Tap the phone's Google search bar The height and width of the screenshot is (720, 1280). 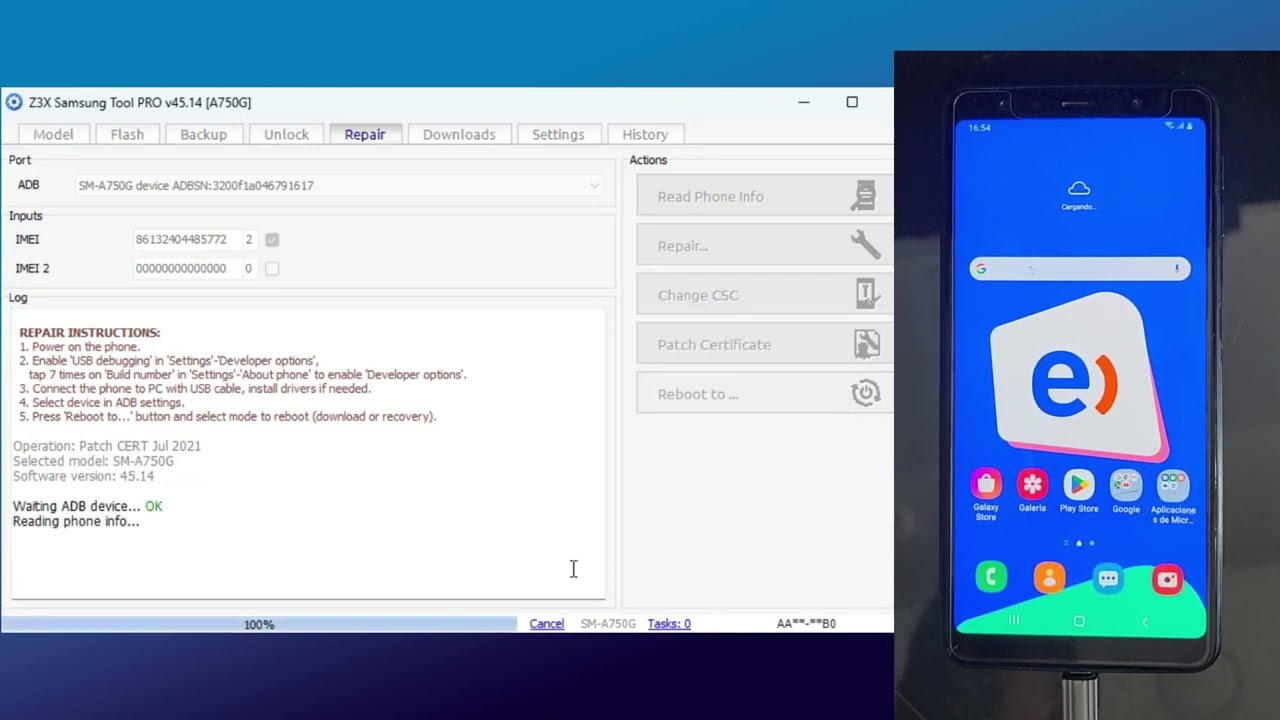pos(1079,269)
